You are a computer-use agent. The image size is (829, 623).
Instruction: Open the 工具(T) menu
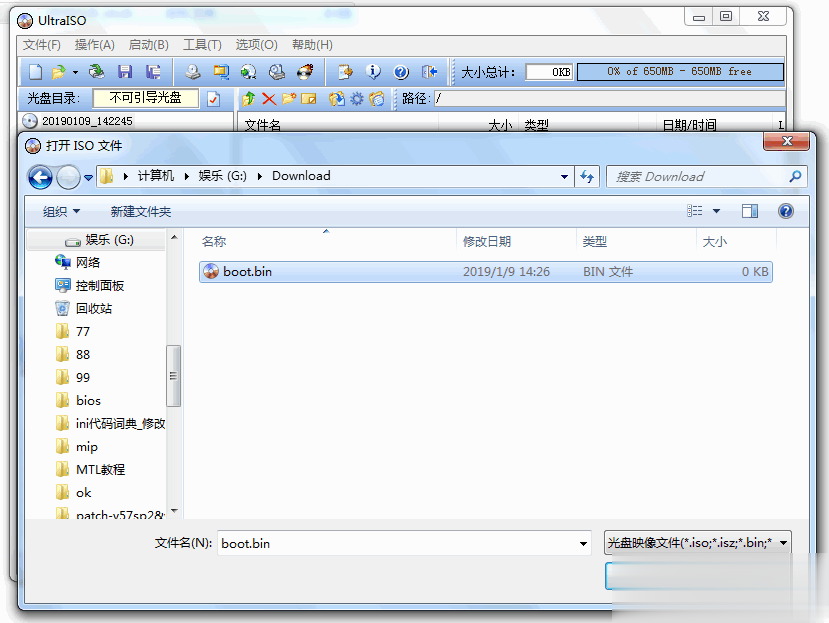(202, 45)
